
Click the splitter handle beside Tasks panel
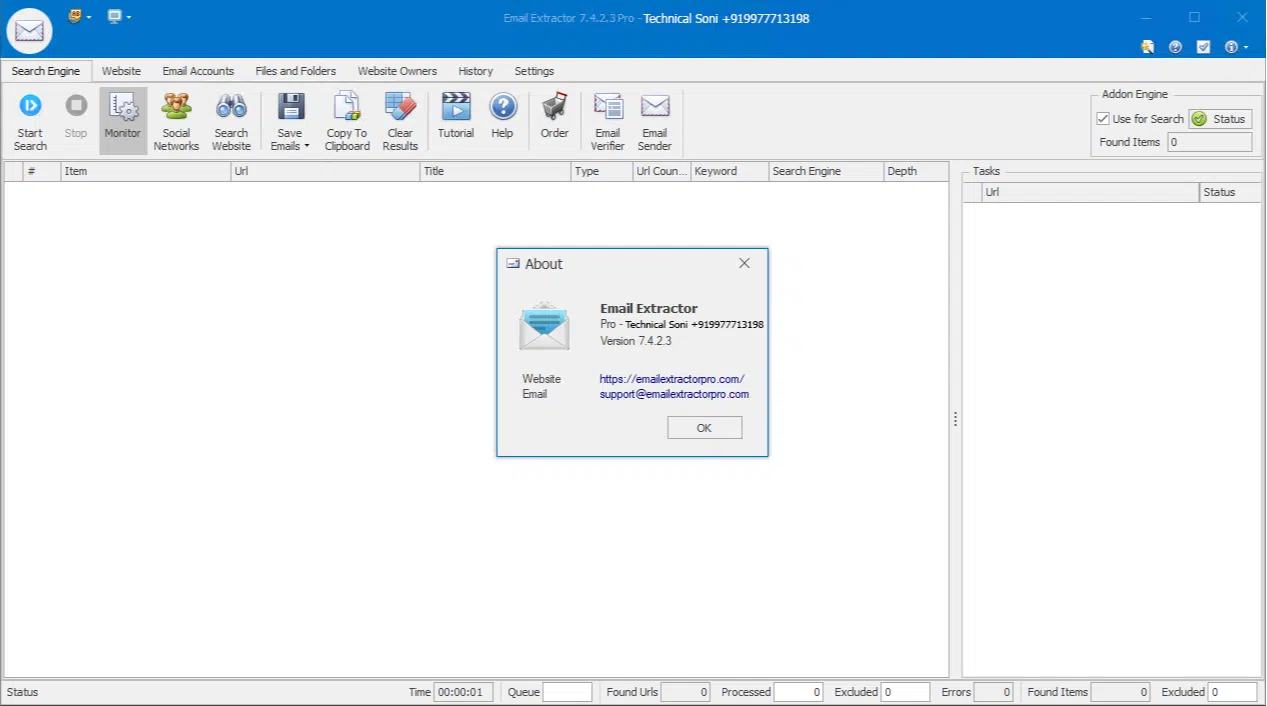pos(955,420)
